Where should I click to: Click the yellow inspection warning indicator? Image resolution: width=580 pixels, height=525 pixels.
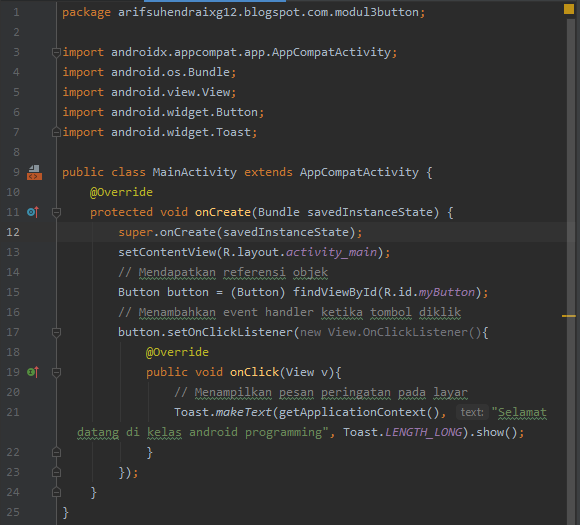569,9
